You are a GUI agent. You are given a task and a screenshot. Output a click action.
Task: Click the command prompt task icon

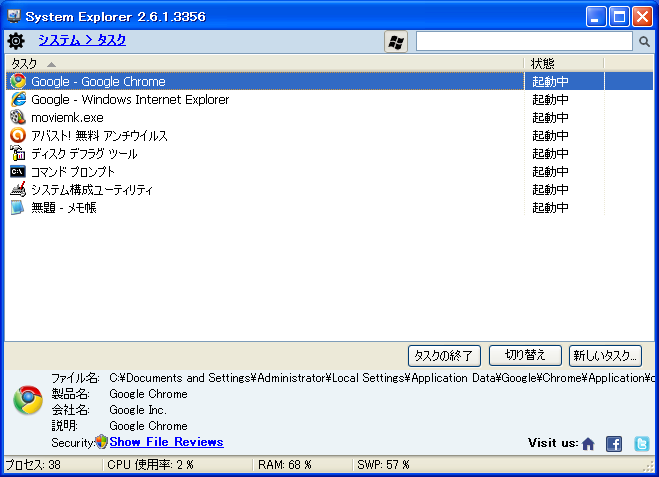click(18, 171)
